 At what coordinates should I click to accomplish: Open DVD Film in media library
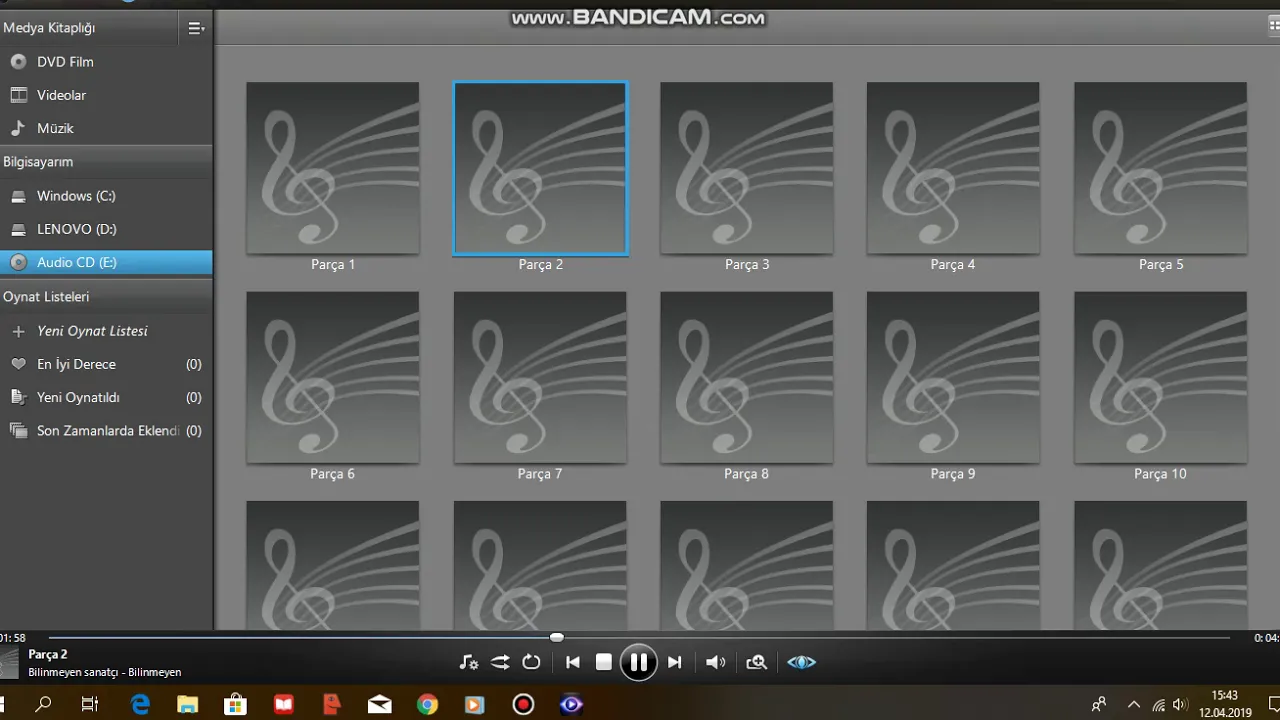(x=106, y=62)
